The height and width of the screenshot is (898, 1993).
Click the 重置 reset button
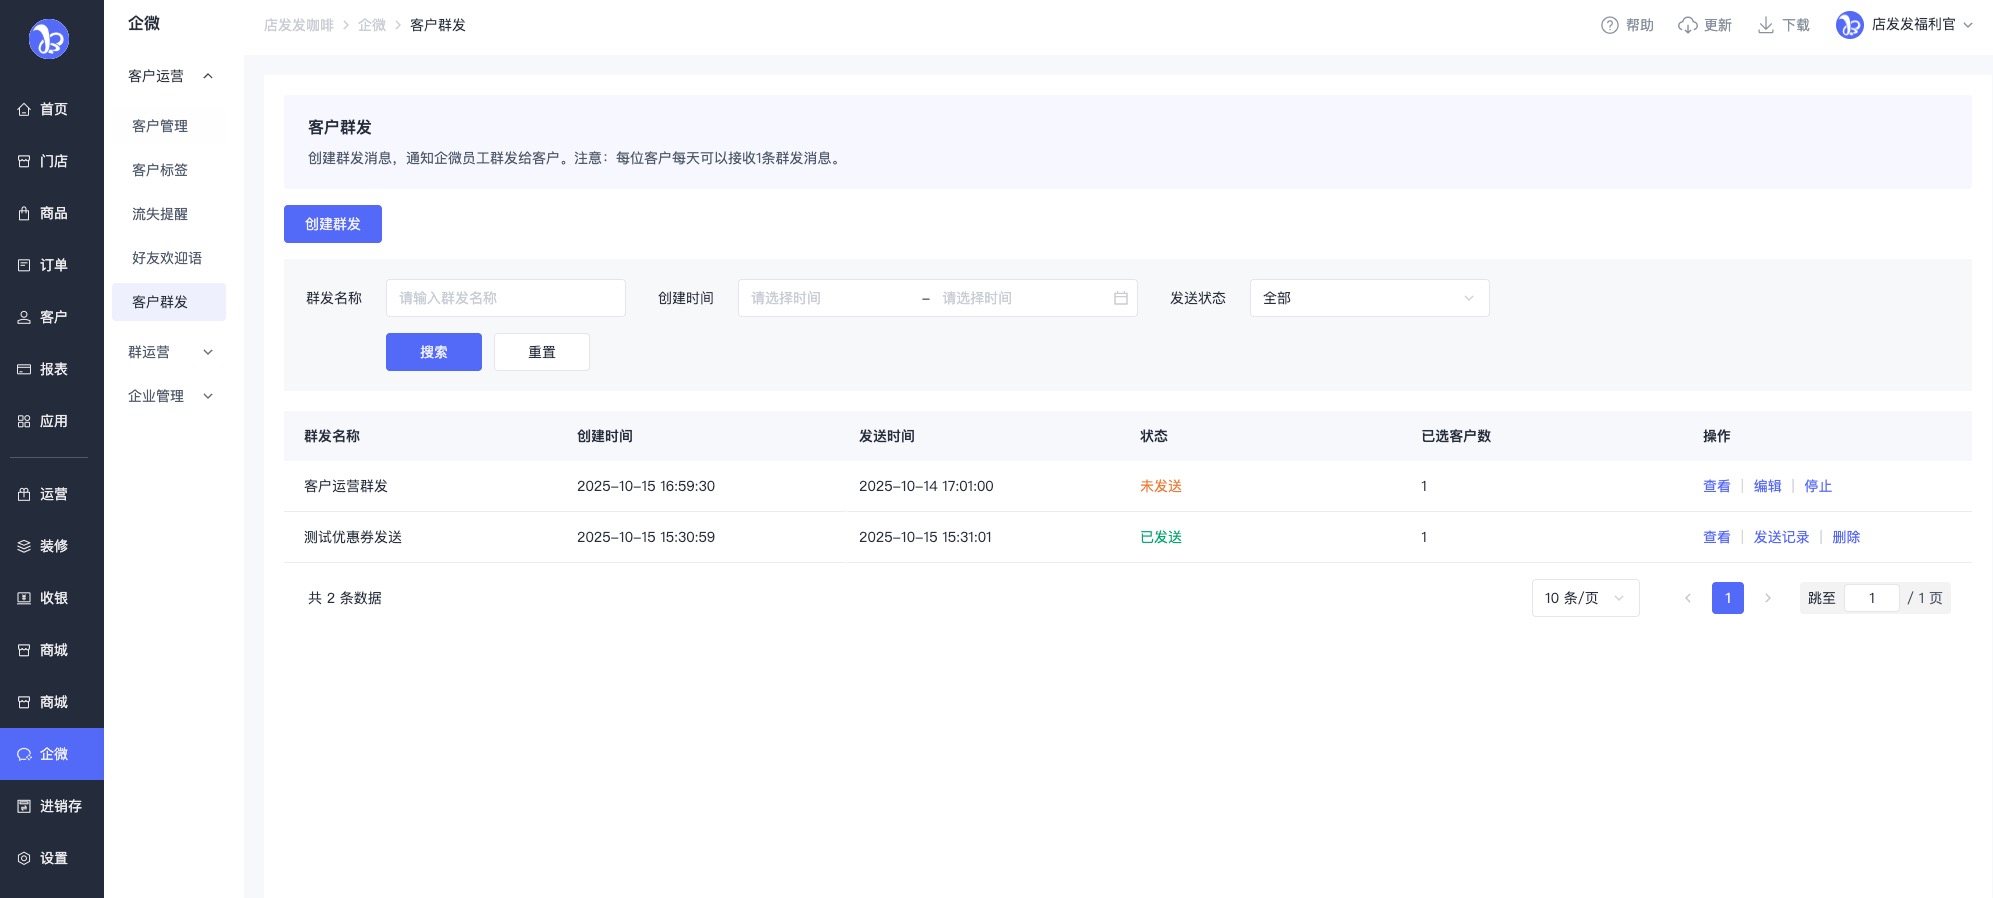click(541, 352)
